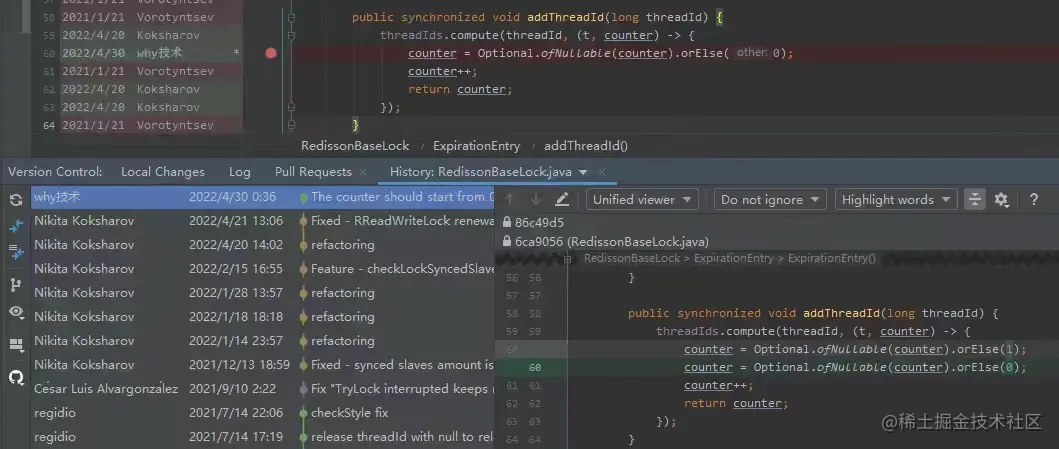Click annotation Vorotyntsev at line 64
This screenshot has height=449, width=1059.
[x=176, y=125]
